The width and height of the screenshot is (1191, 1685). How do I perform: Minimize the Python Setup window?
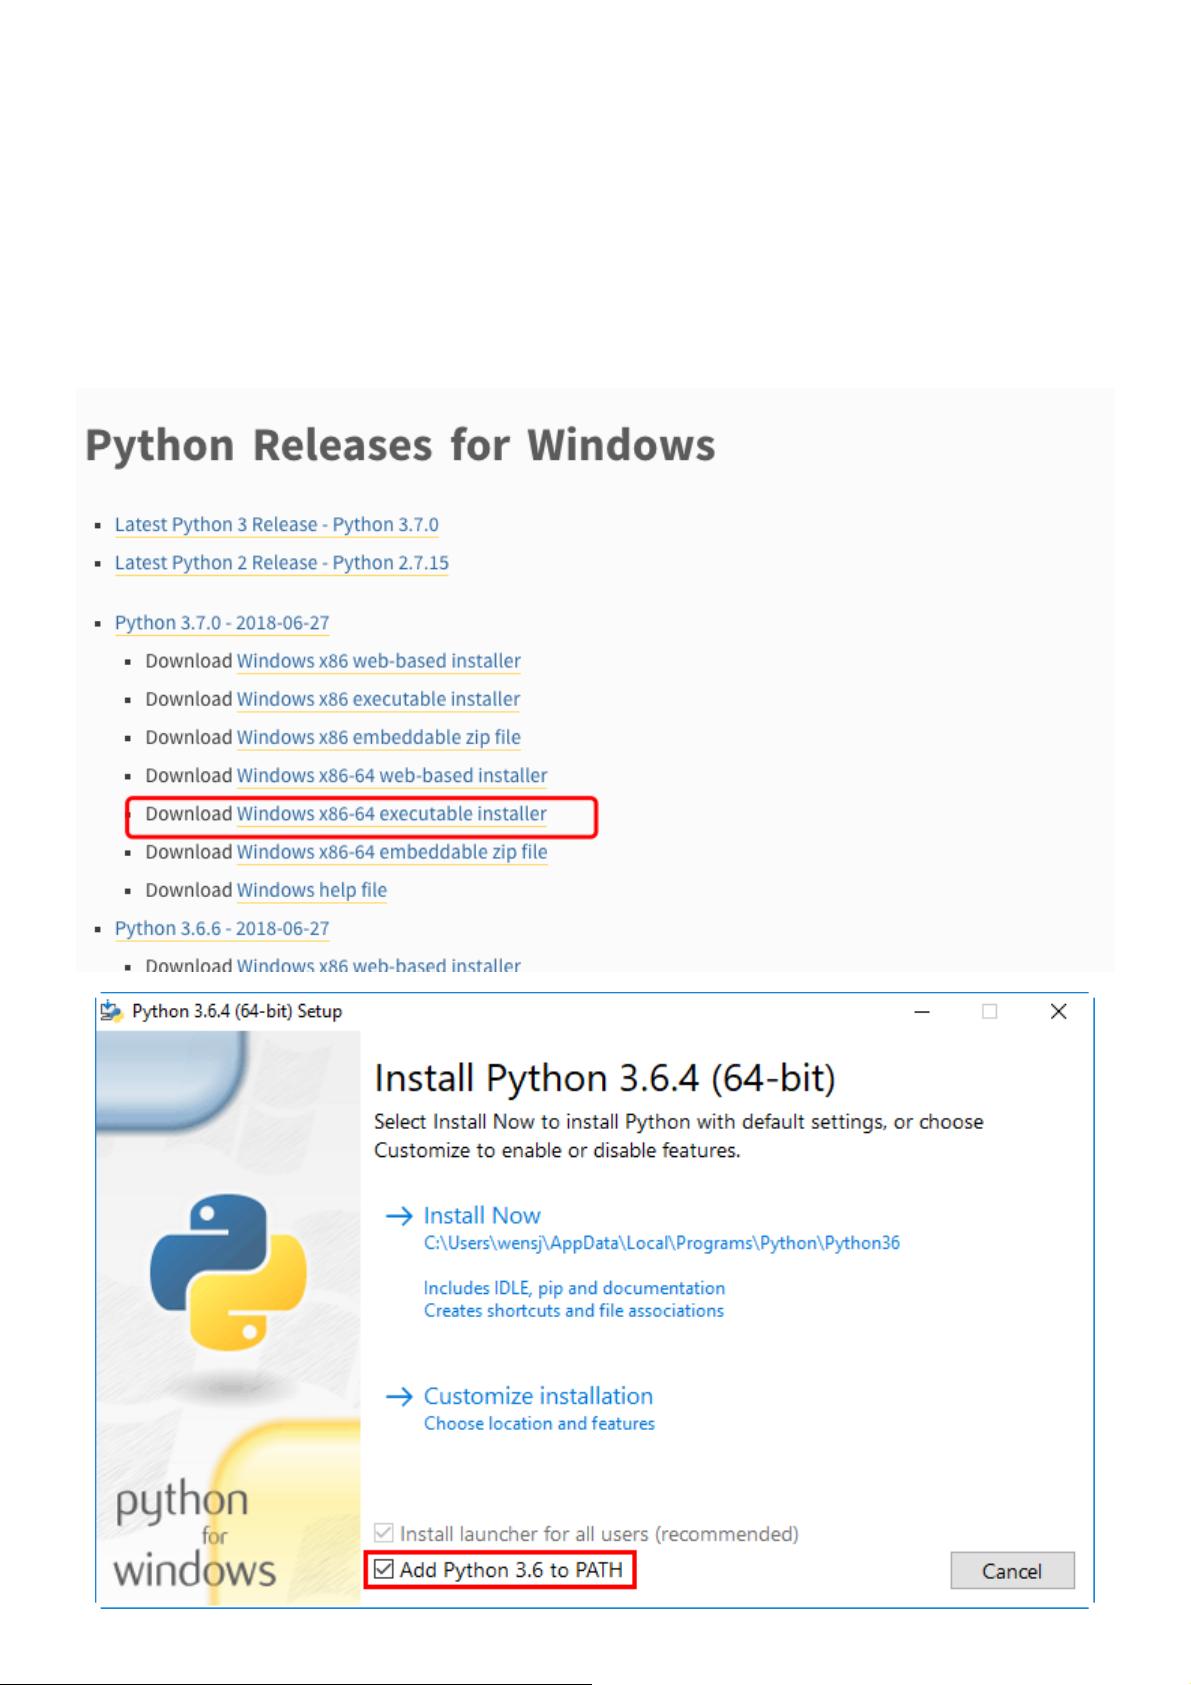tap(922, 1012)
